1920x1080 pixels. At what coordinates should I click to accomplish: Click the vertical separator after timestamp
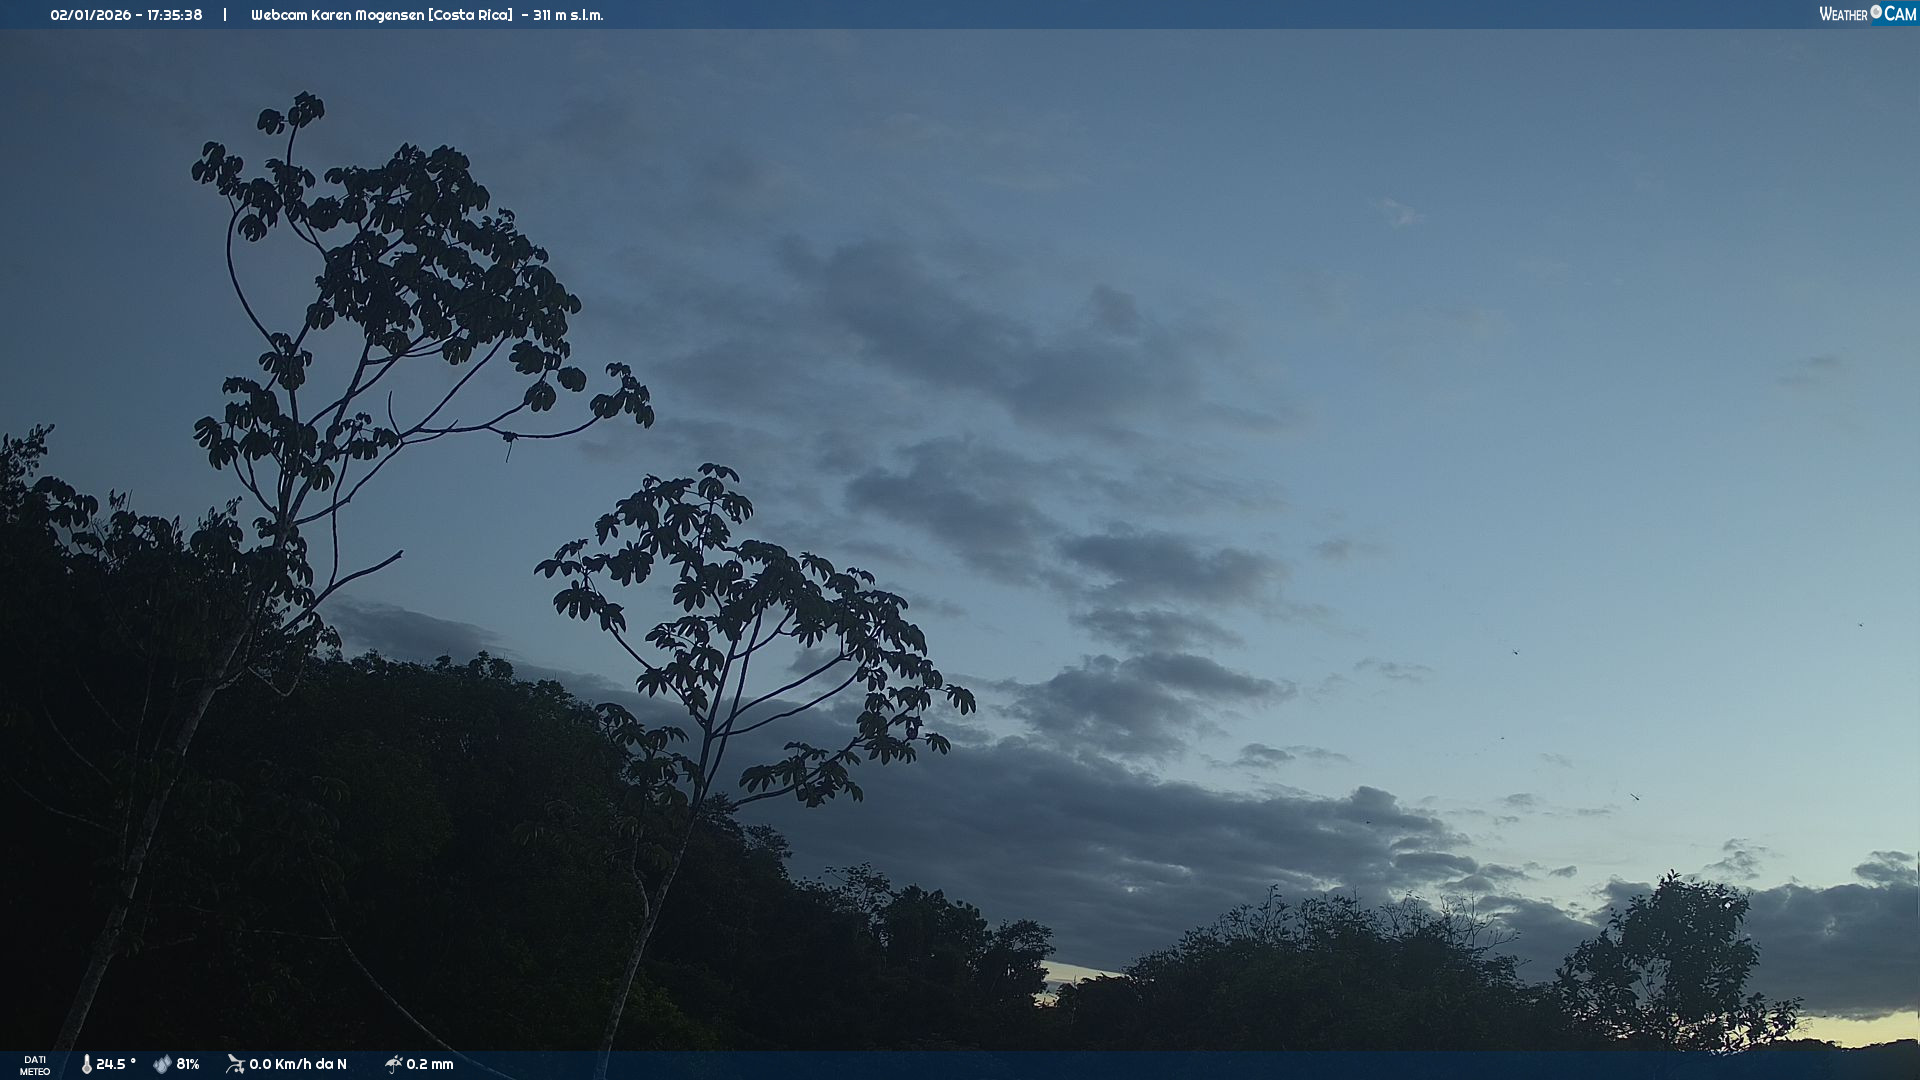click(x=225, y=15)
